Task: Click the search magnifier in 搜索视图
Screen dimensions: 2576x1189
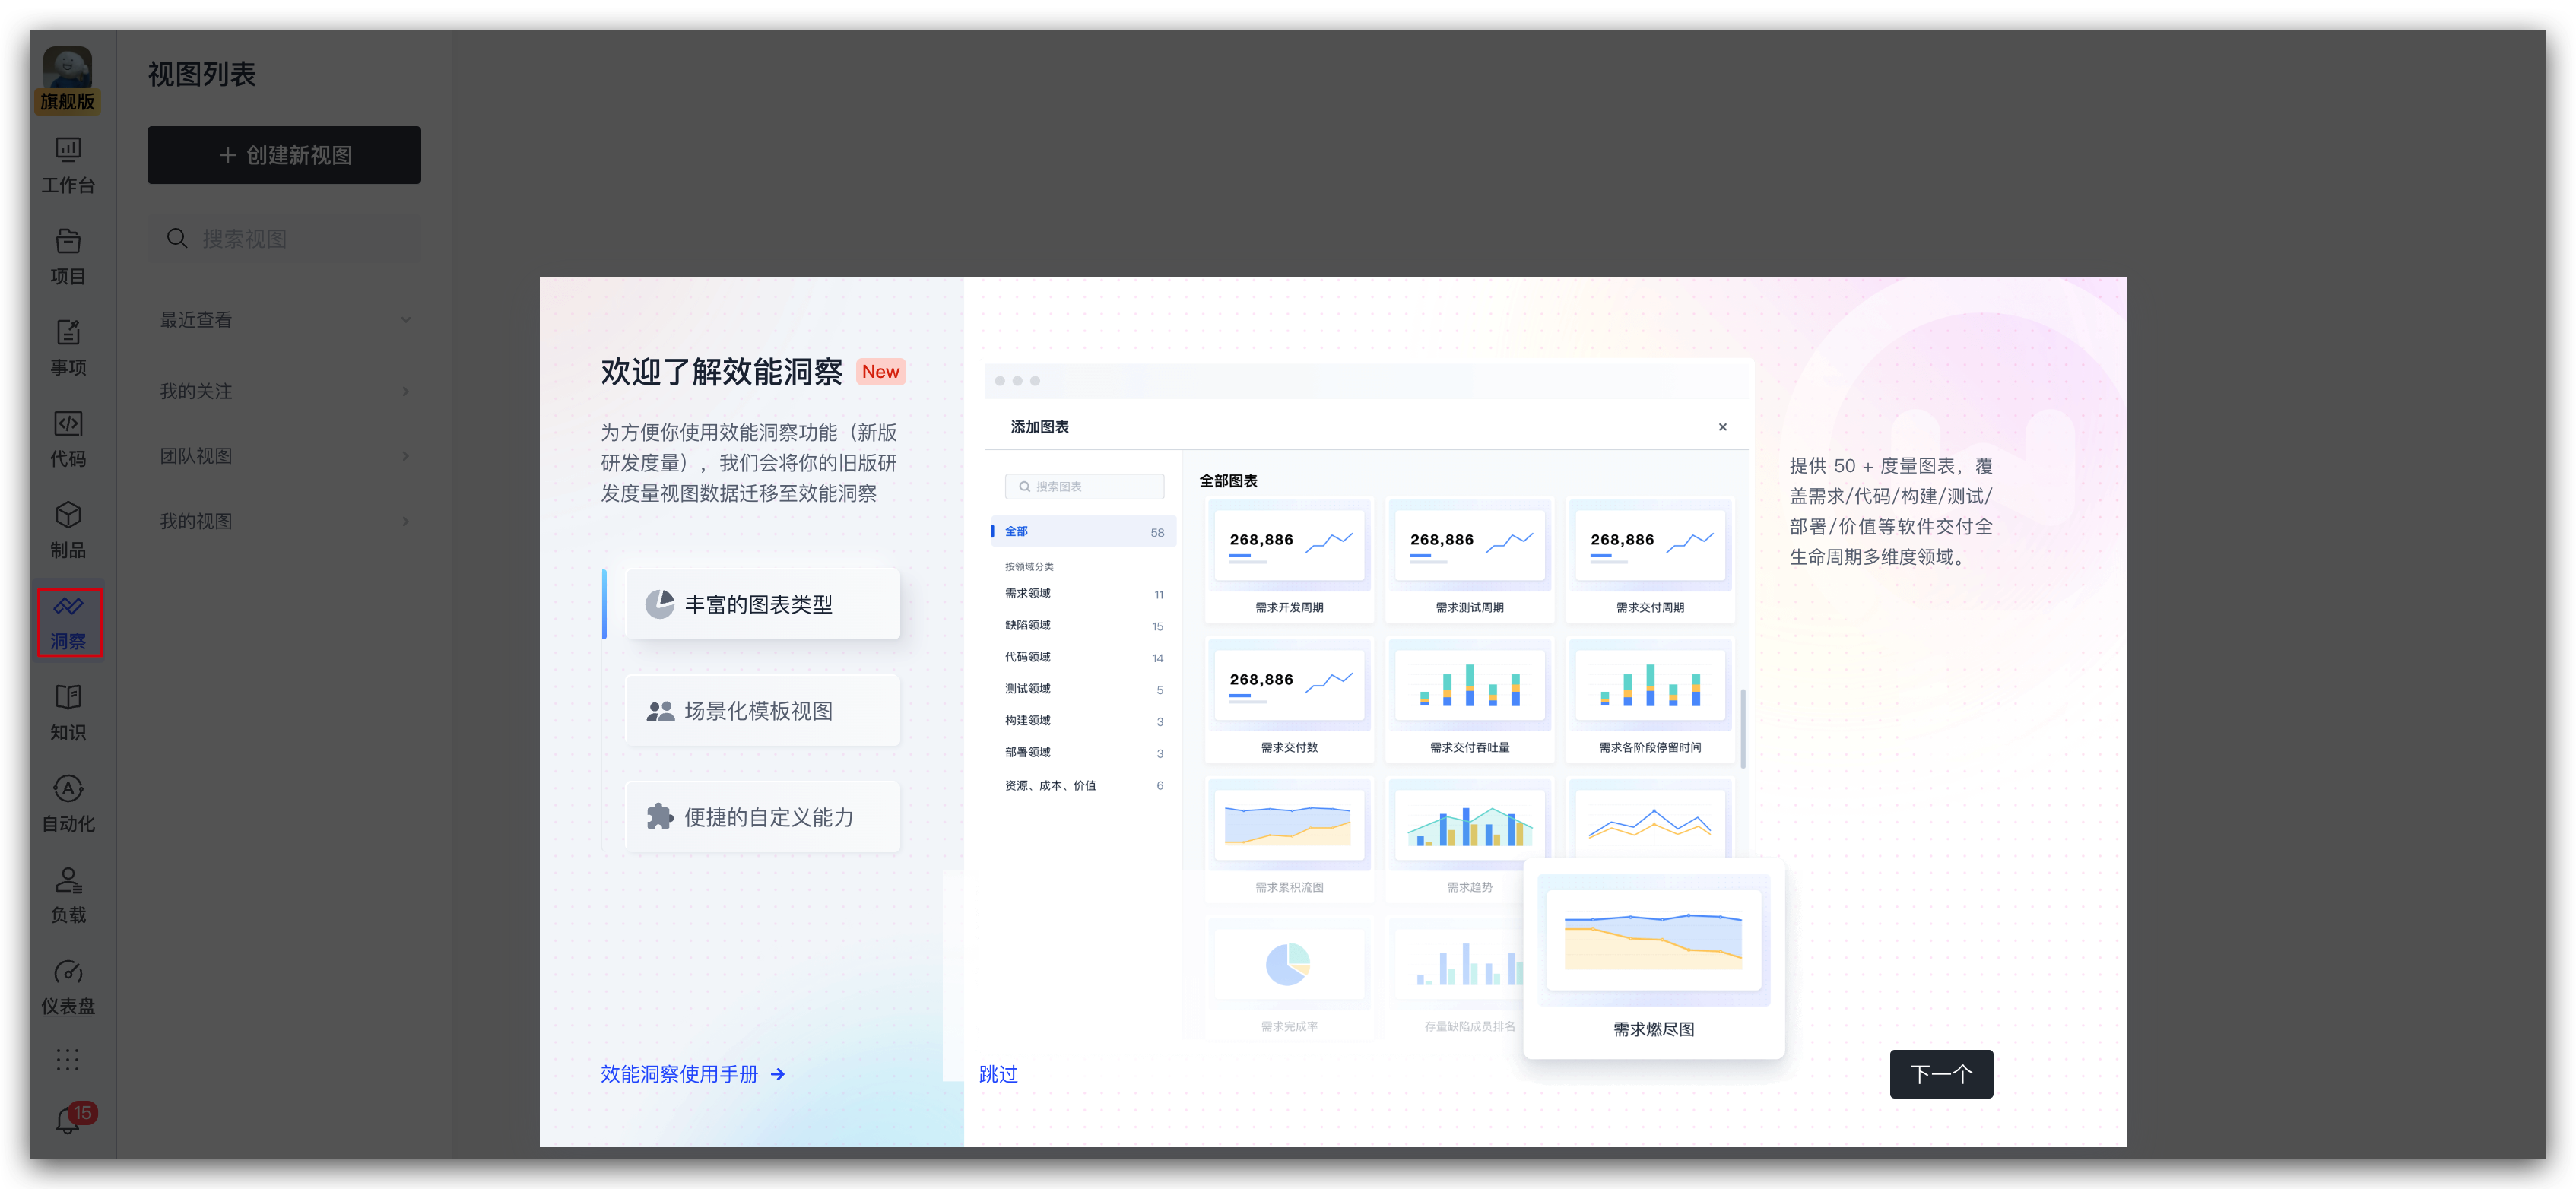Action: (177, 238)
